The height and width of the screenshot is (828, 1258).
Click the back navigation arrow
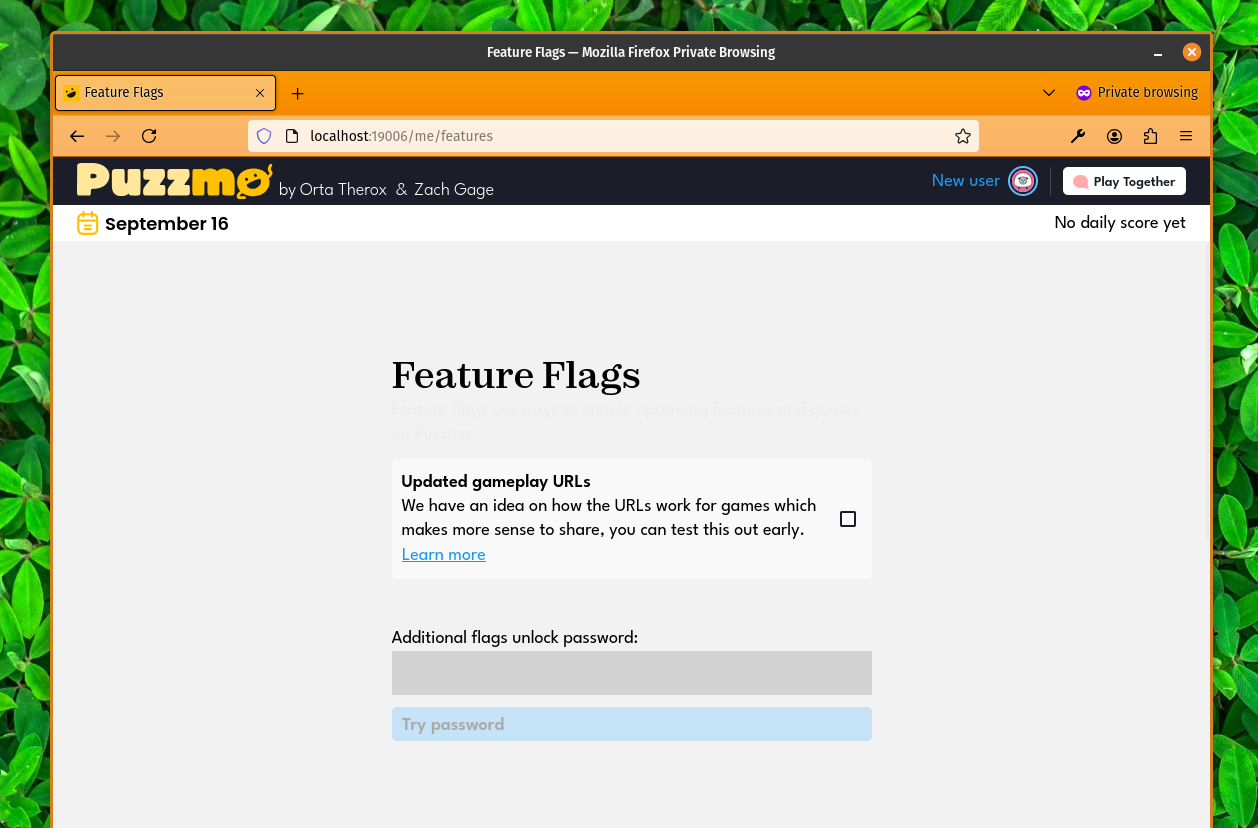point(77,136)
